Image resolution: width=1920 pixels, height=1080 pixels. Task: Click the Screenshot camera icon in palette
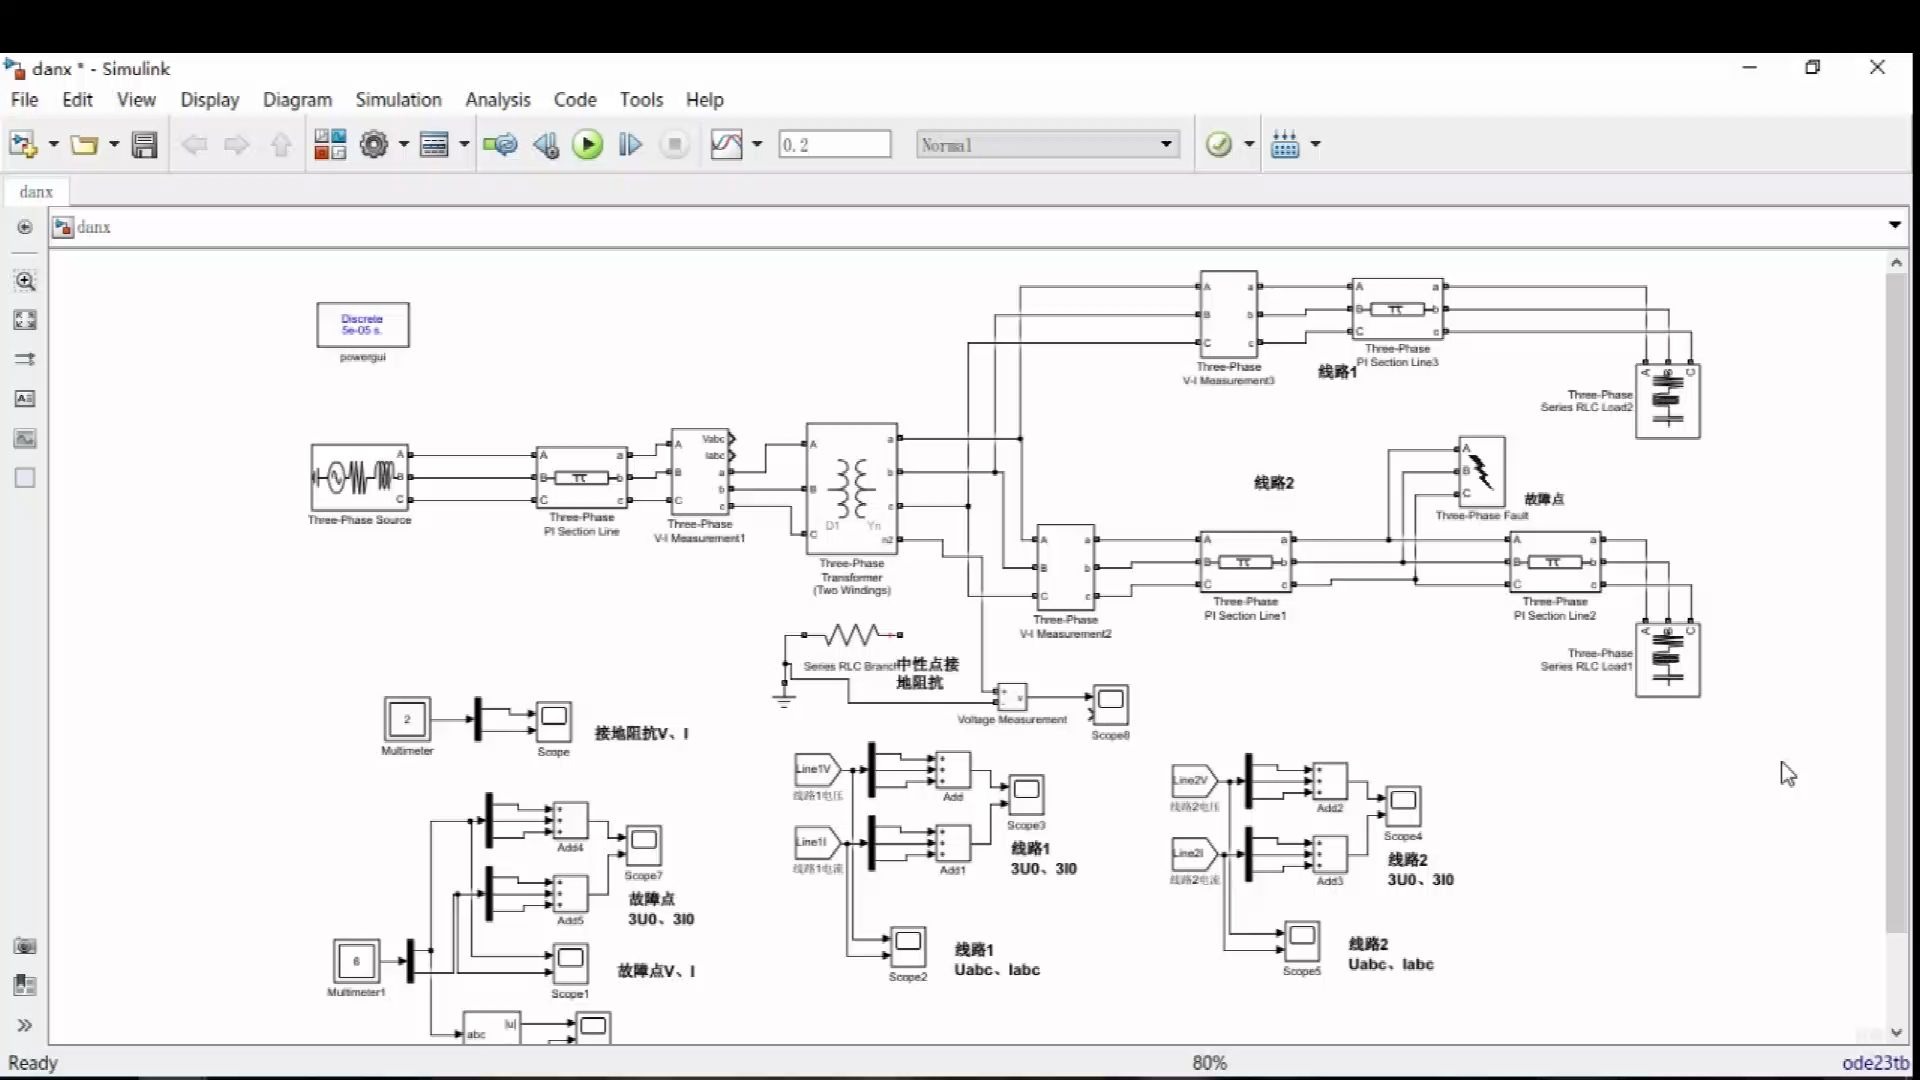[x=25, y=946]
